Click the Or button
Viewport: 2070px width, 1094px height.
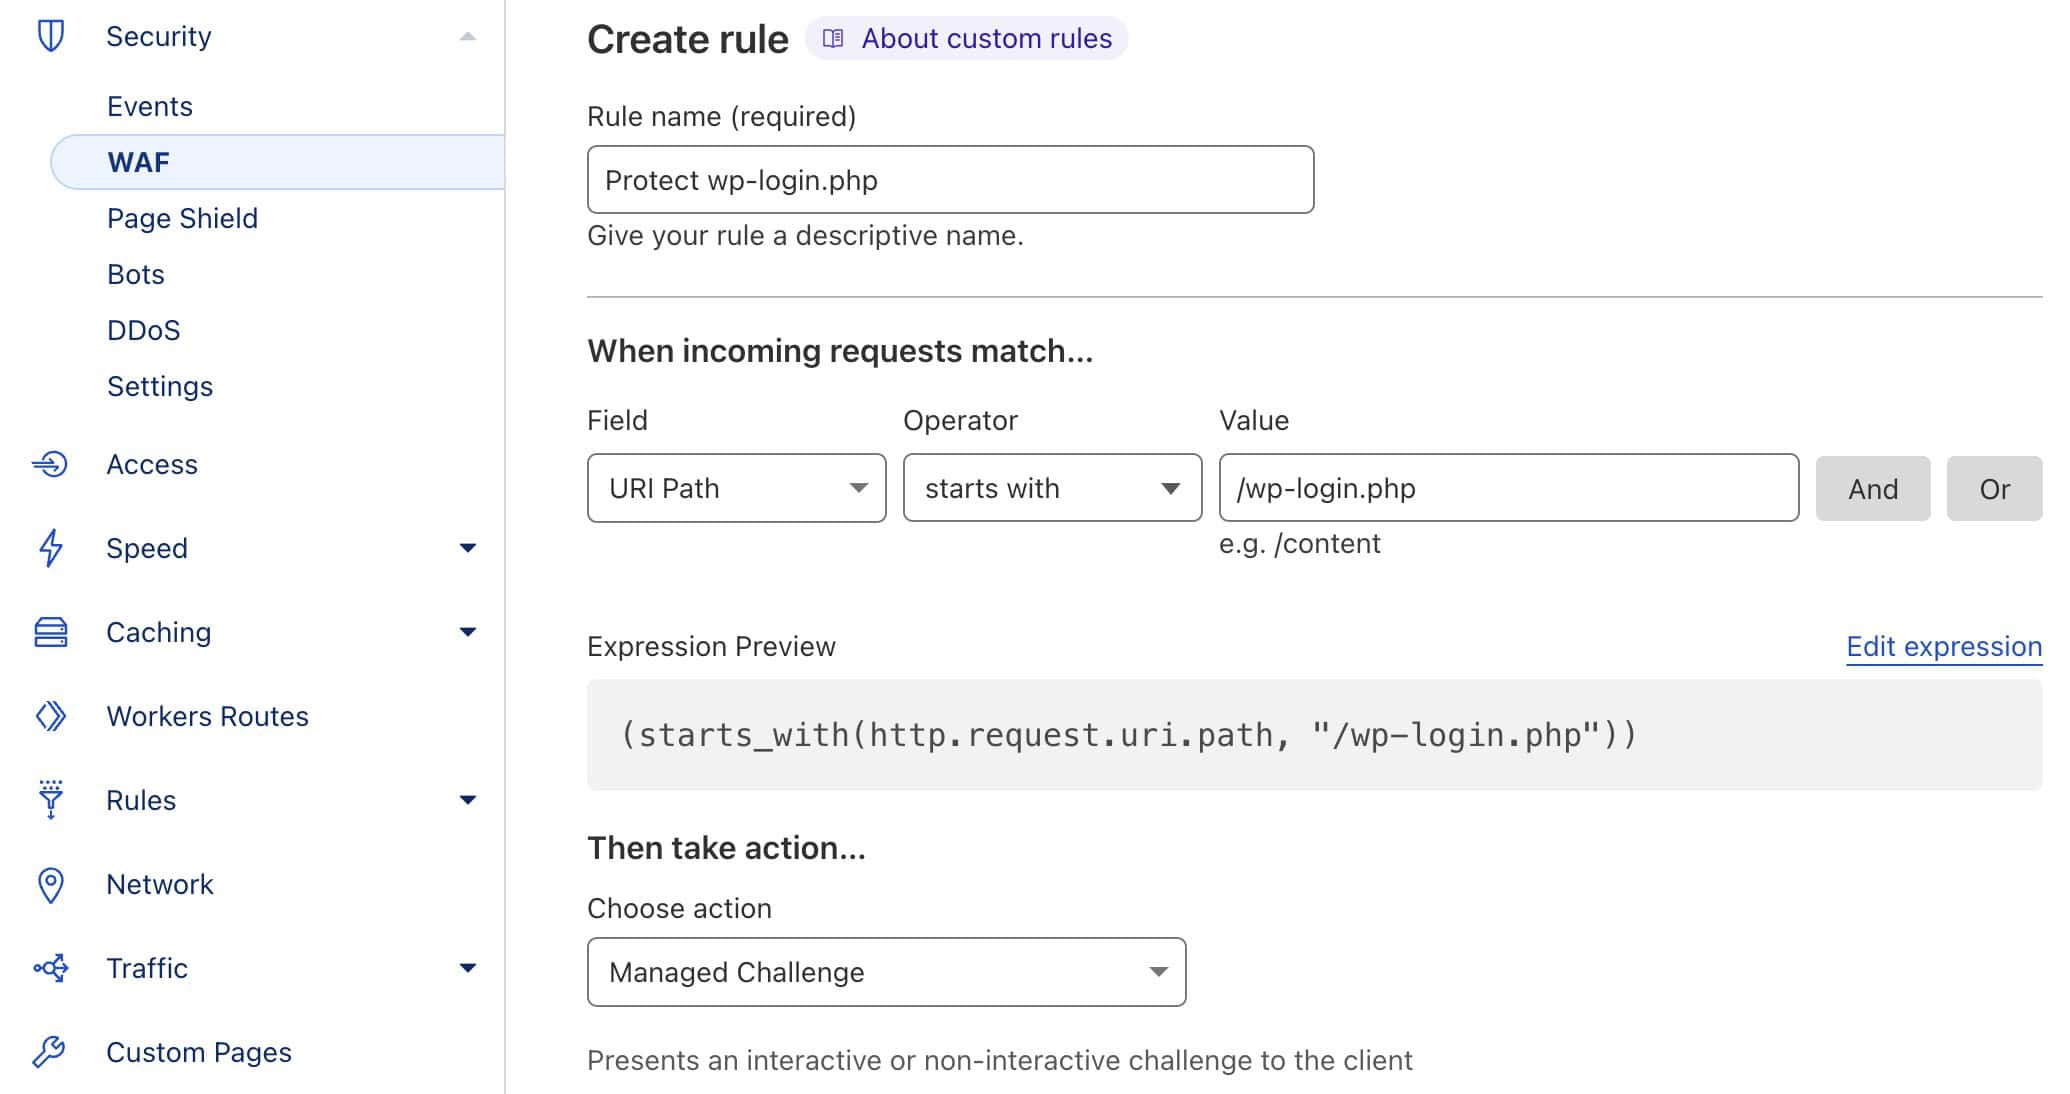coord(1994,488)
